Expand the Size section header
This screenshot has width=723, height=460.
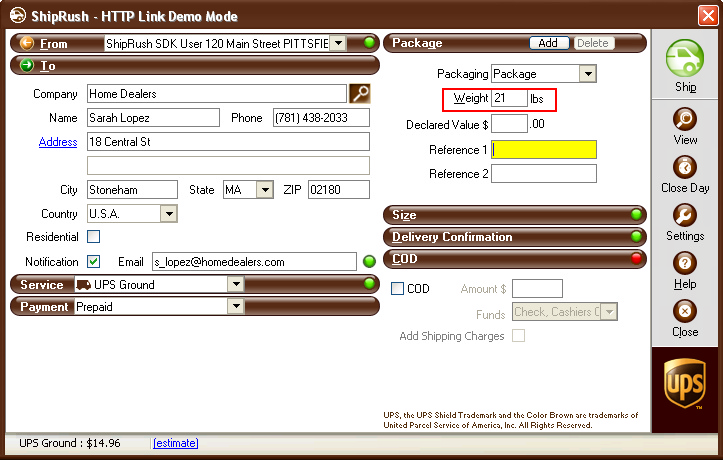(515, 215)
